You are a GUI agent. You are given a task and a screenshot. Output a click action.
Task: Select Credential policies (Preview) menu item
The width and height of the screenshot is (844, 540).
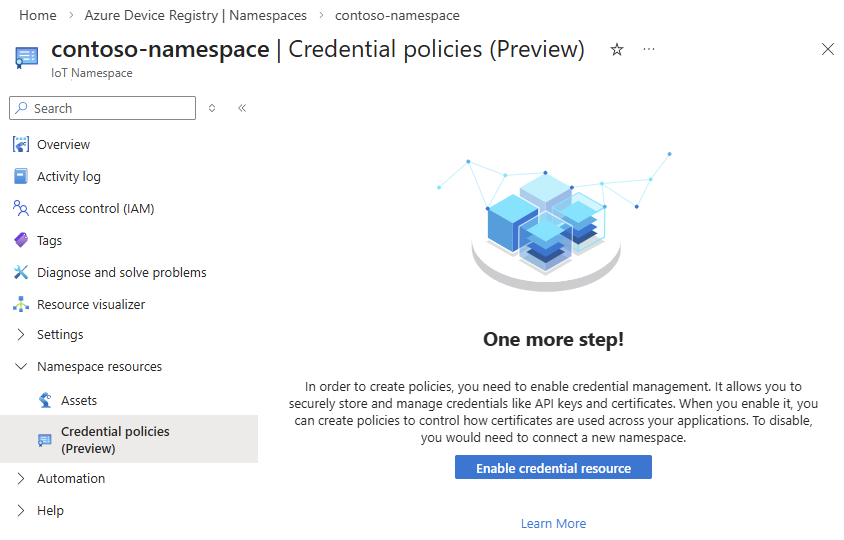(x=115, y=440)
